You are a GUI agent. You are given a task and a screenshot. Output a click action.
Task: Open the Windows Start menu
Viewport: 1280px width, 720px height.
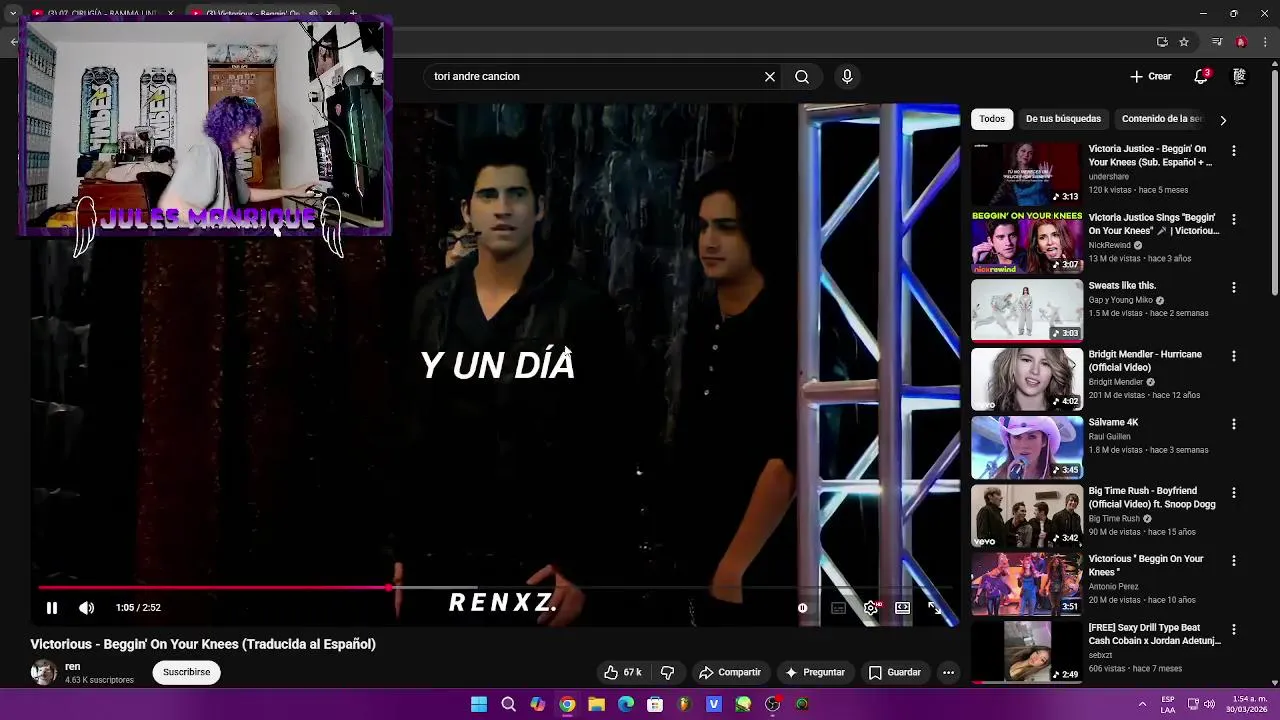point(479,704)
